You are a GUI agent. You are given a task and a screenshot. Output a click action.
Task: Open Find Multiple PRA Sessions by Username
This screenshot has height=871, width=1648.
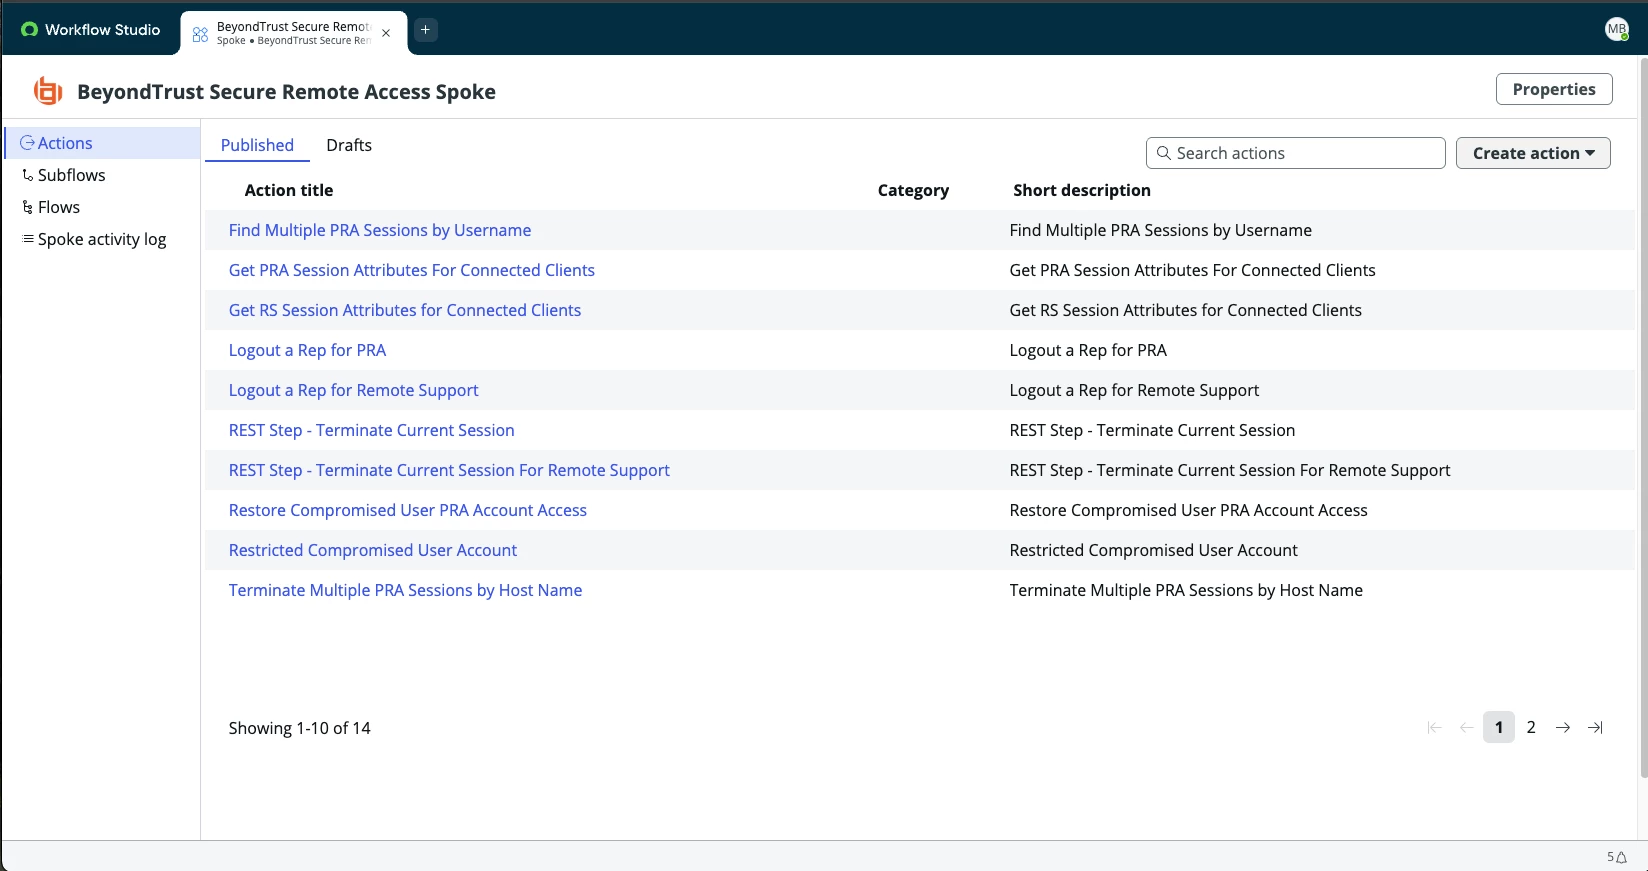pyautogui.click(x=380, y=230)
